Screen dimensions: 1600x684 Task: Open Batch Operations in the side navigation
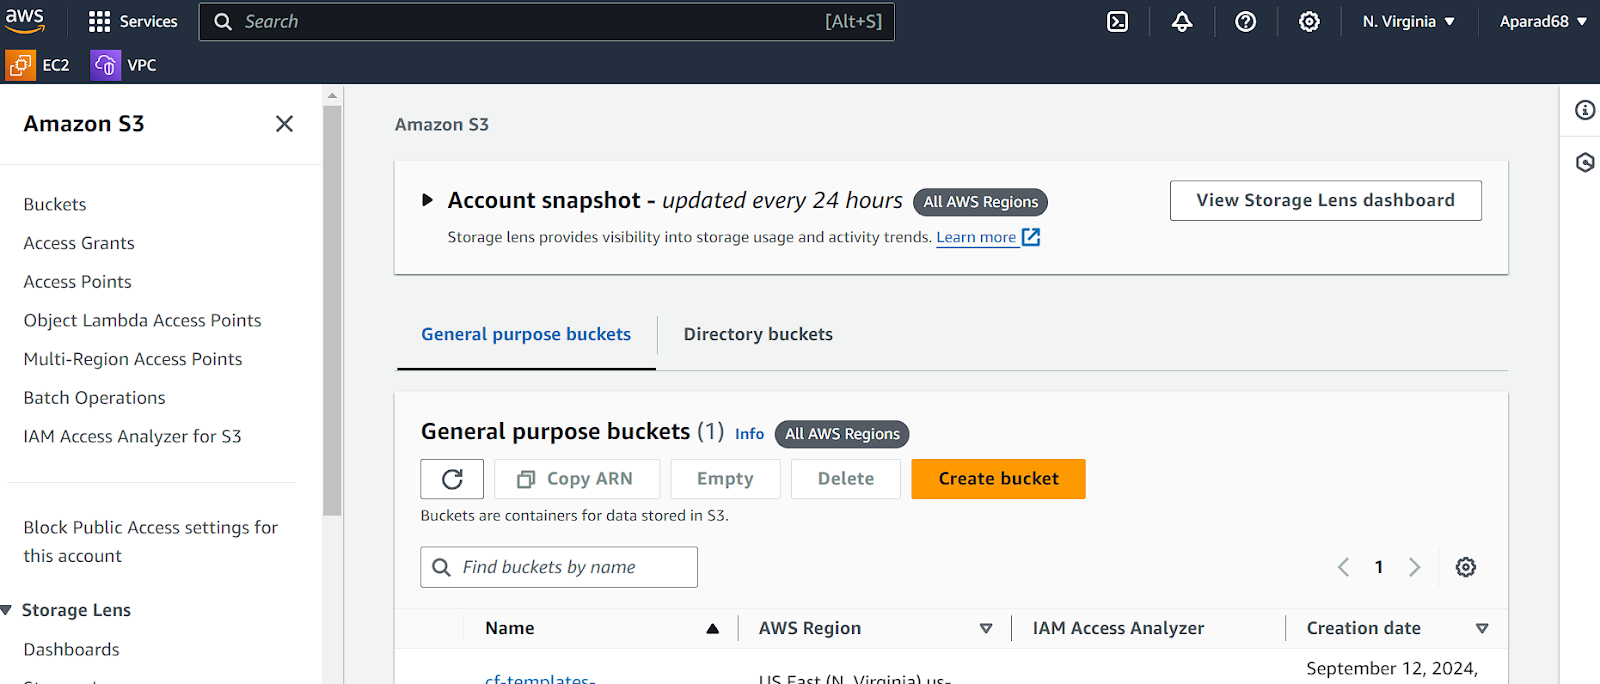(x=95, y=398)
